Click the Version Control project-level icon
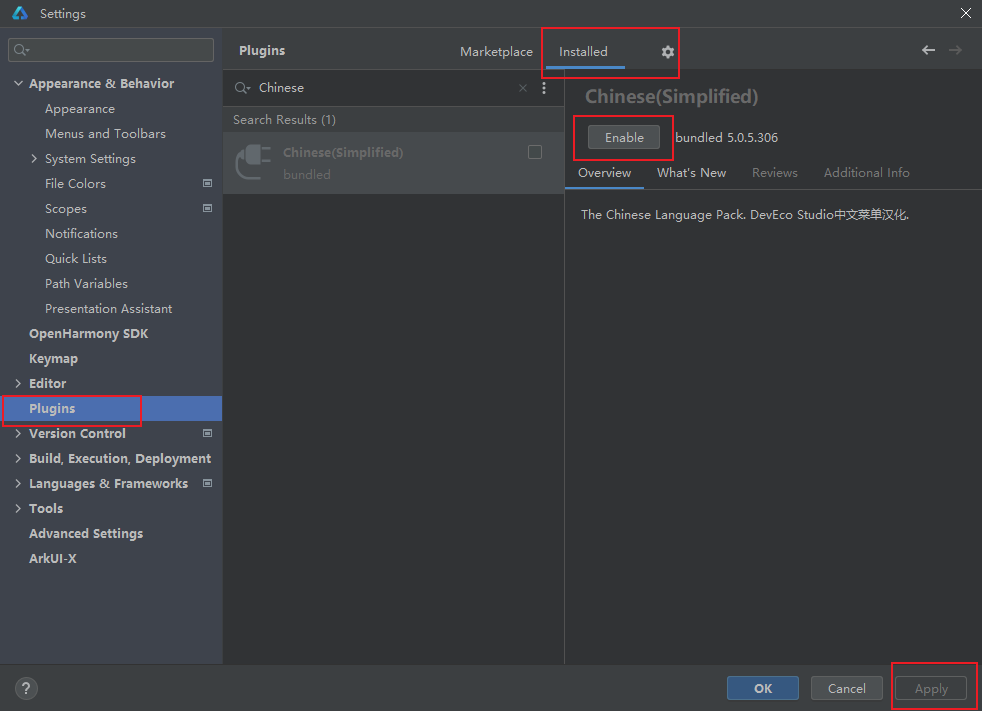The height and width of the screenshot is (711, 982). (207, 434)
